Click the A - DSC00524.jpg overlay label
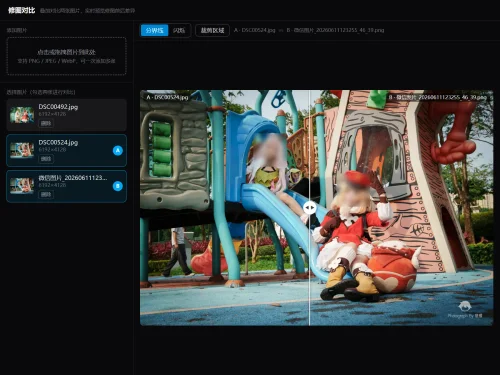500x375 pixels. (167, 97)
